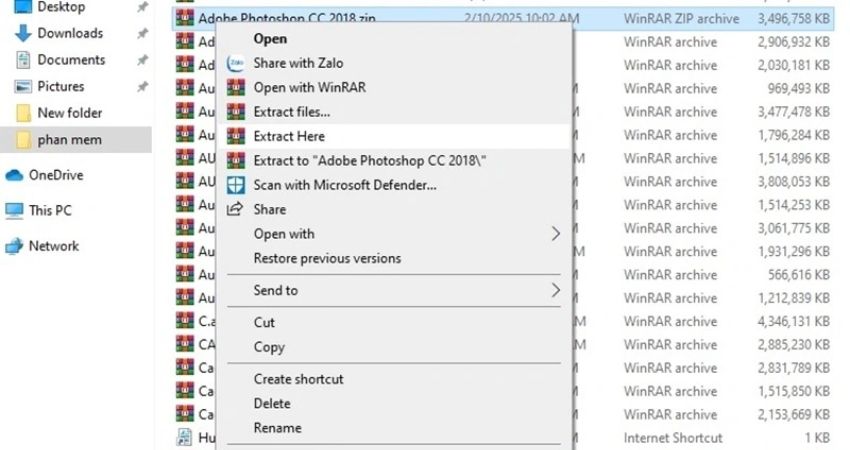Open the New folder item in sidebar
Screen dimensions: 850x450
coord(69,113)
